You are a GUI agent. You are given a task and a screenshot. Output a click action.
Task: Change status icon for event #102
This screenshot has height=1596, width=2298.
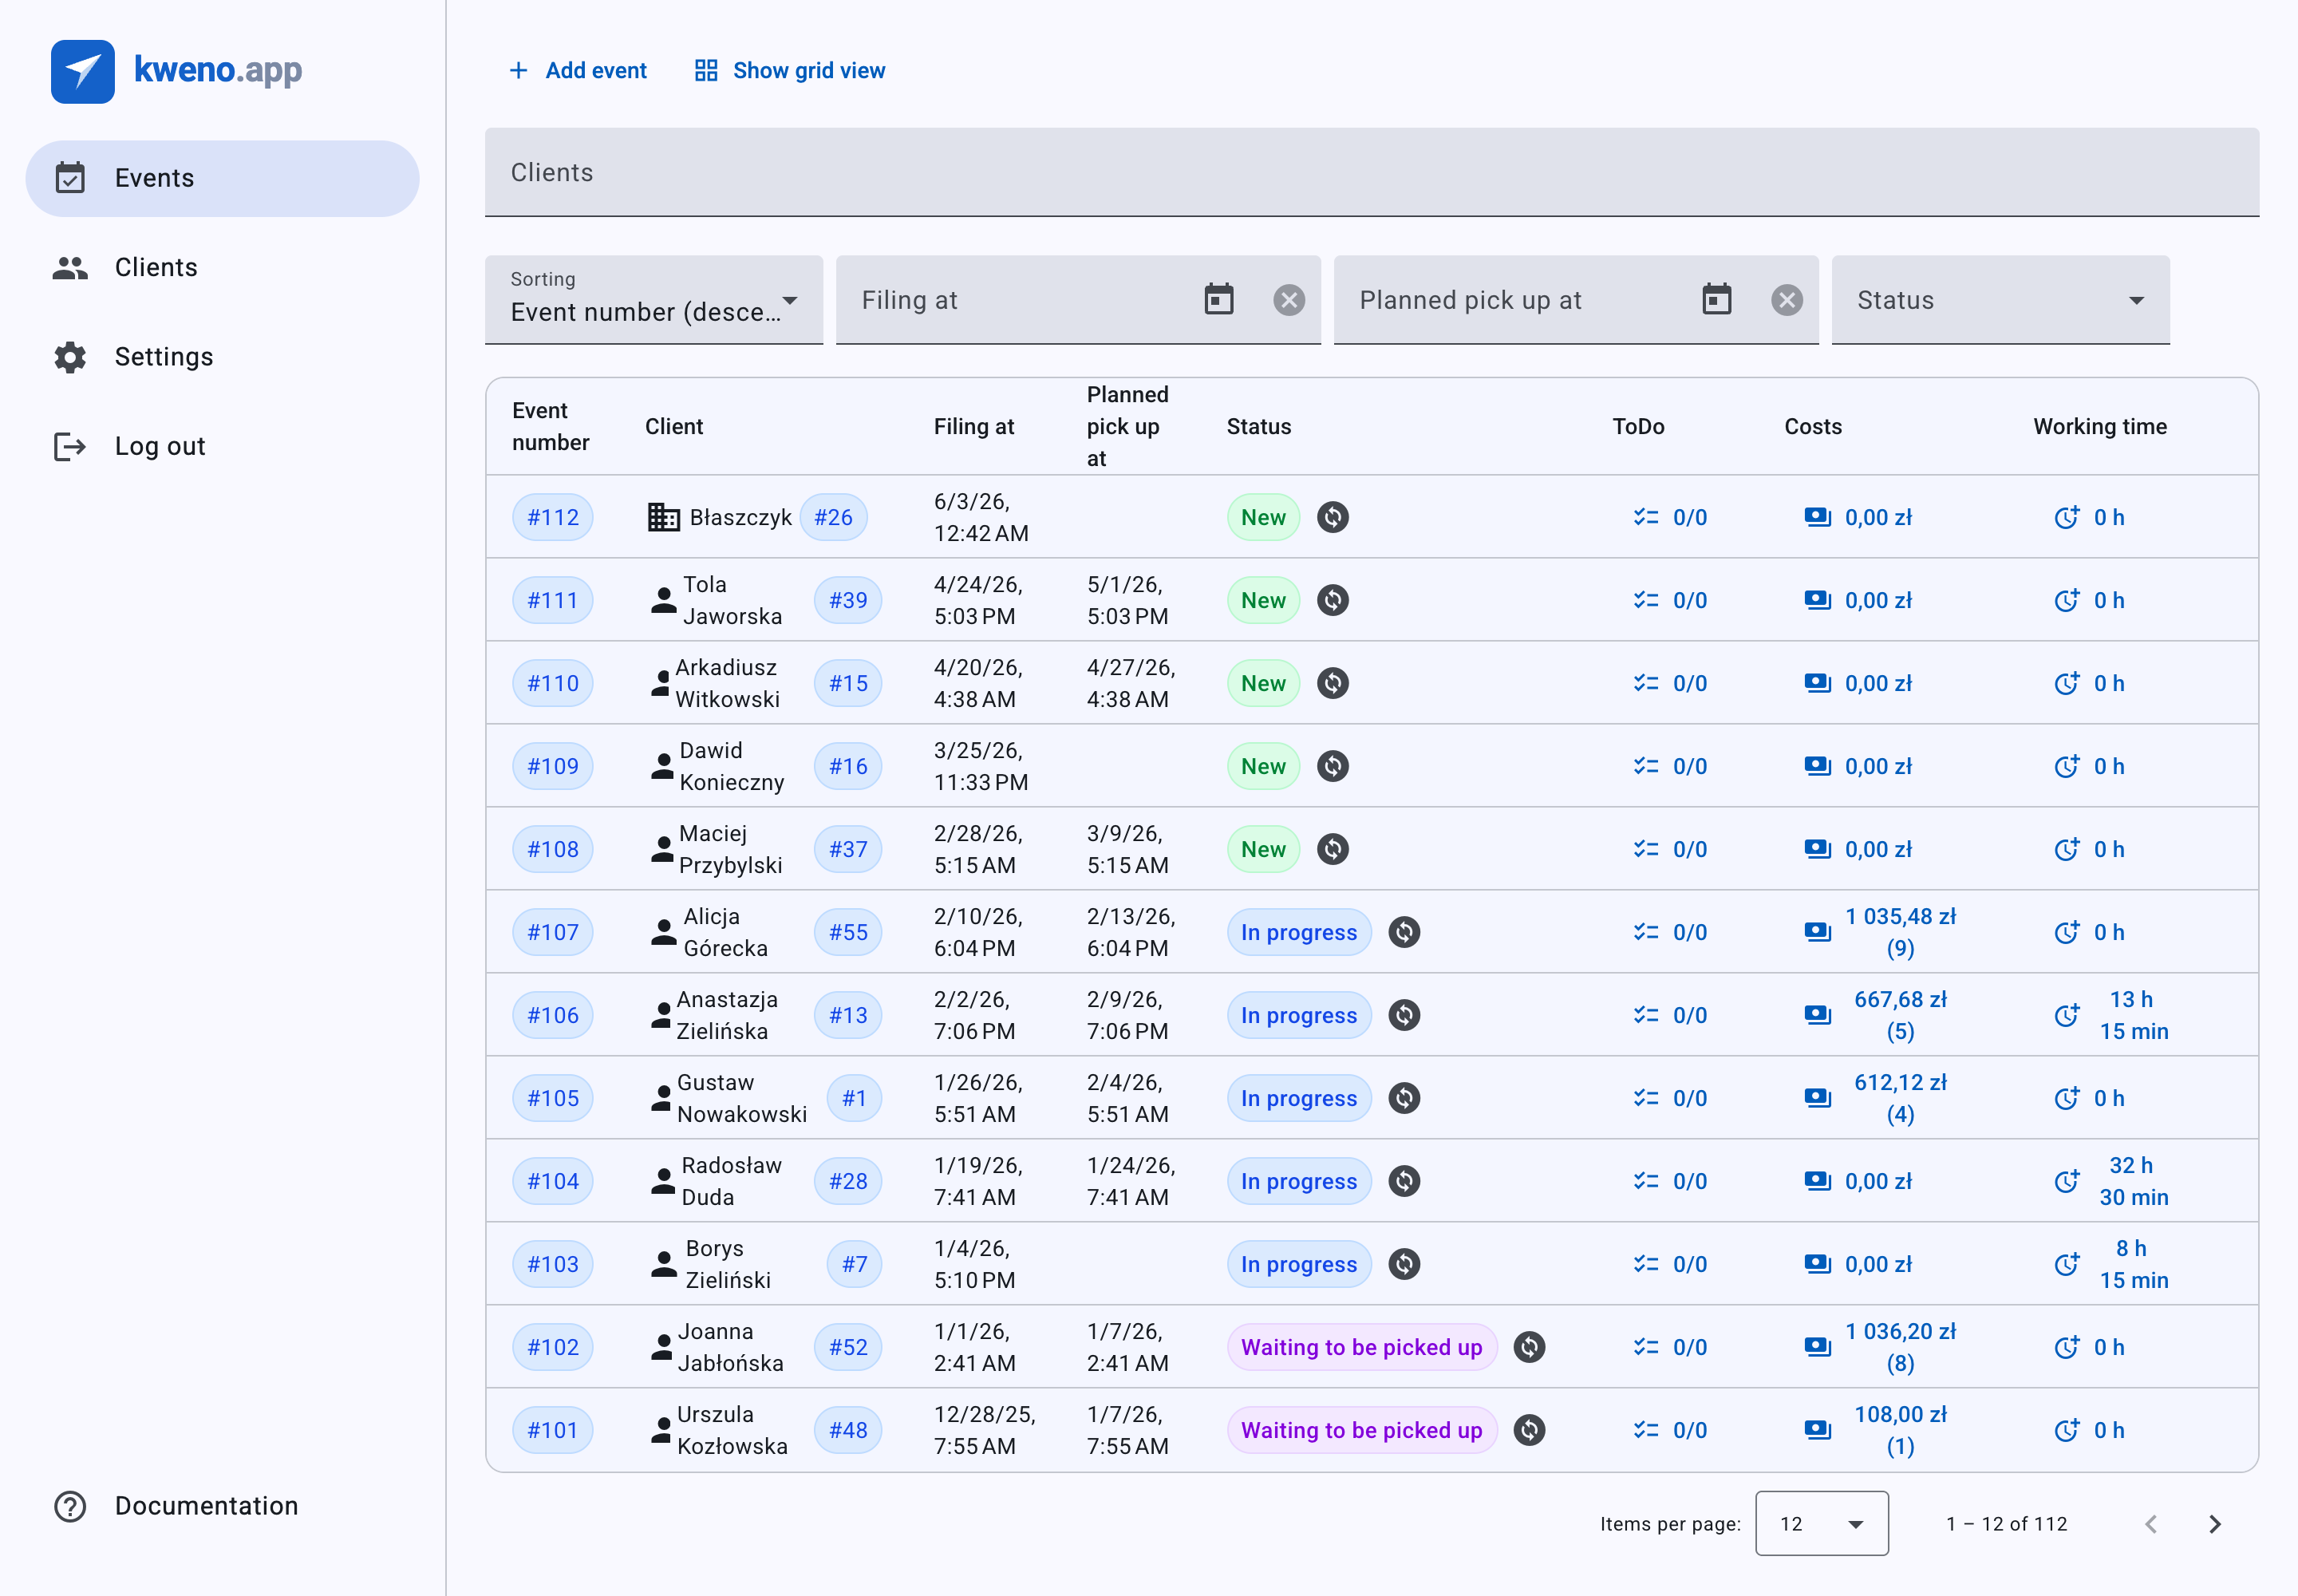click(x=1529, y=1347)
